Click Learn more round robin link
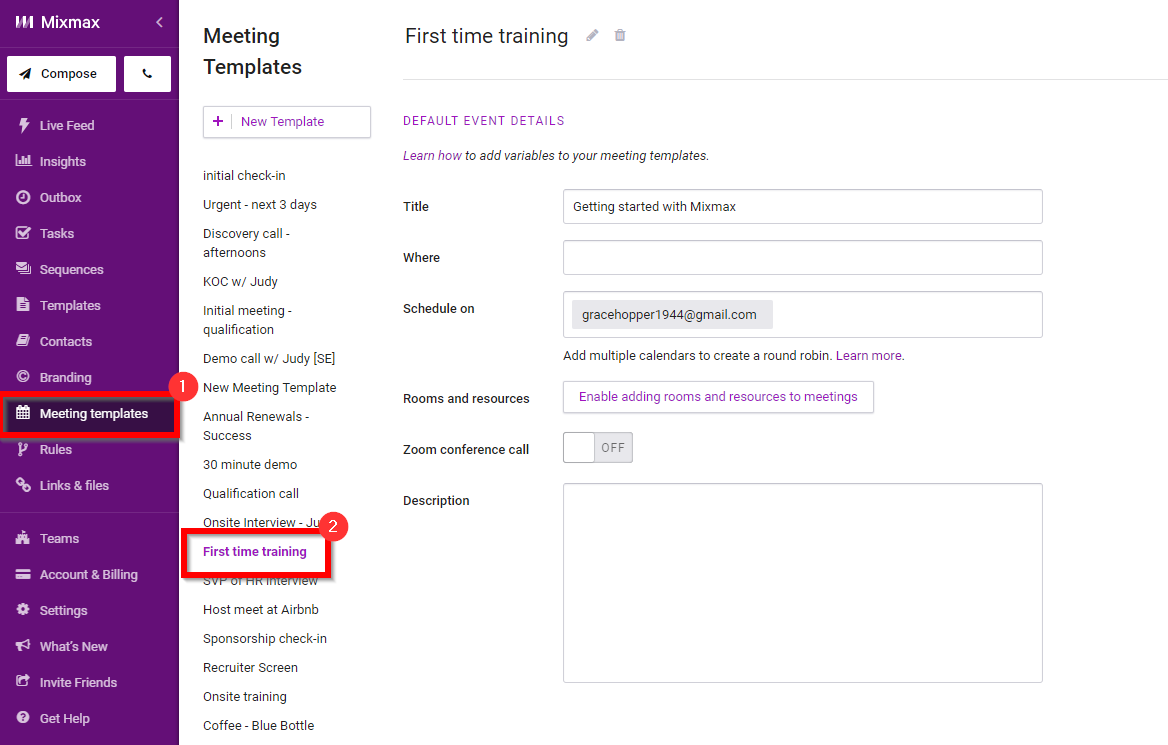The image size is (1168, 745). point(869,355)
